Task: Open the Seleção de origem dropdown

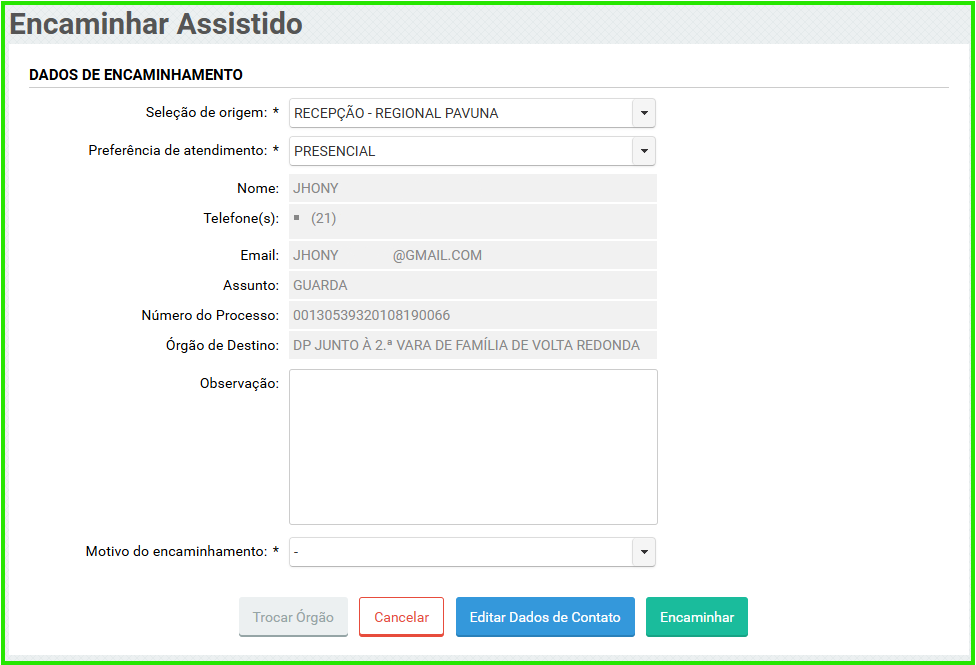Action: click(472, 113)
